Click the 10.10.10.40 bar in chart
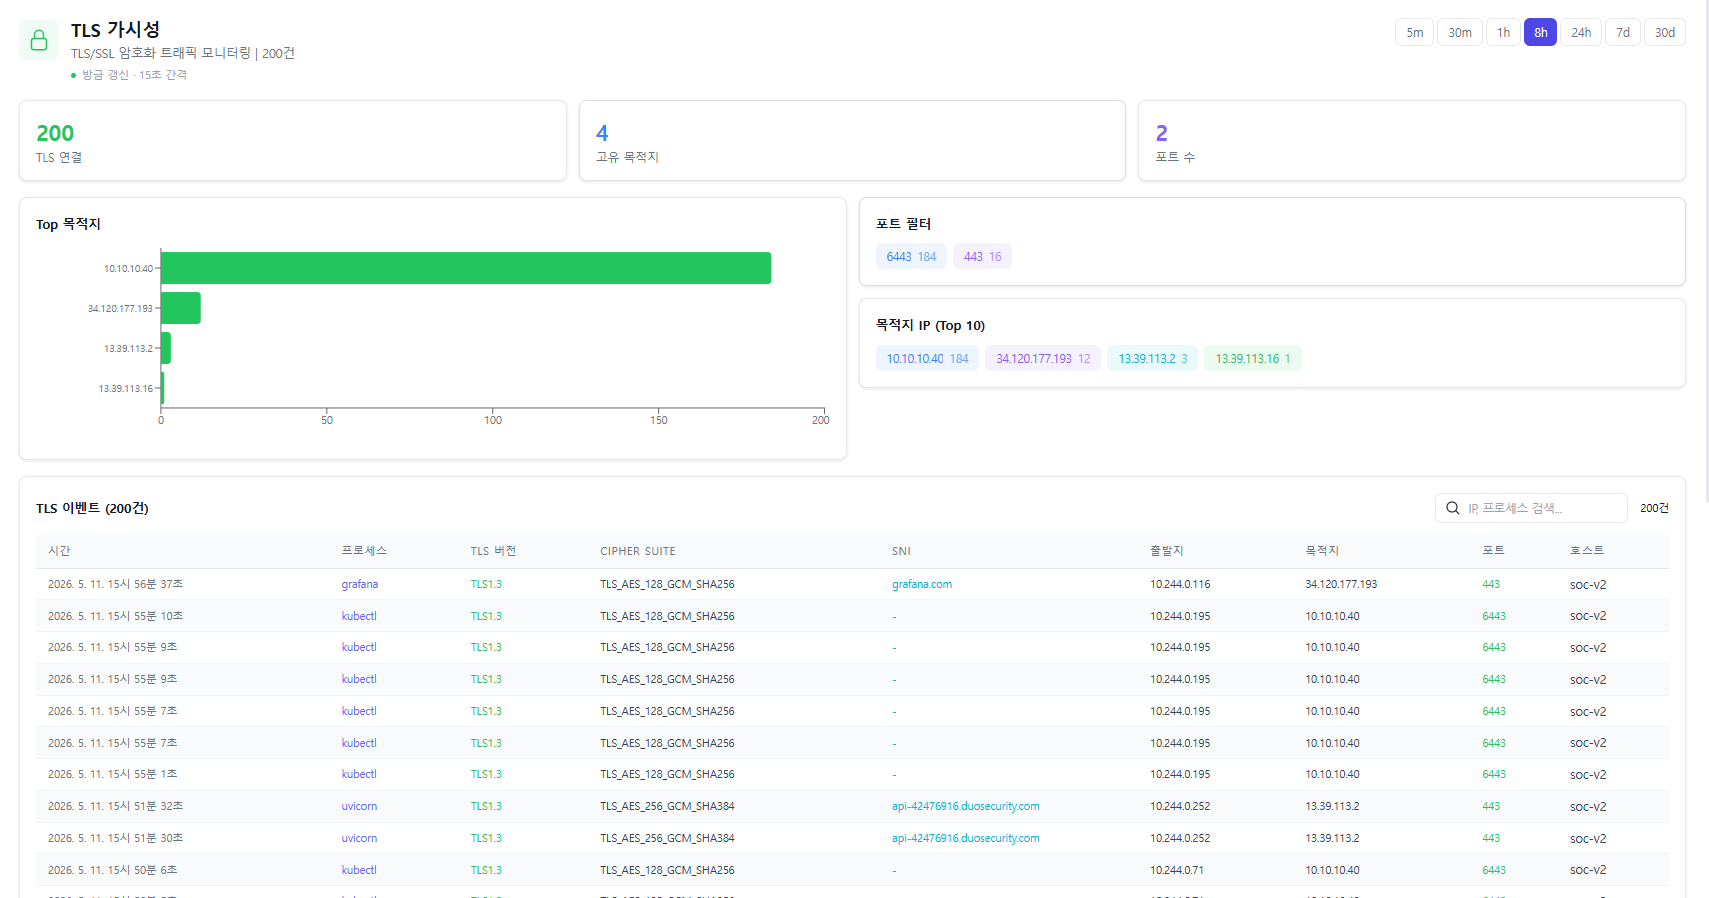This screenshot has height=898, width=1709. (x=466, y=268)
